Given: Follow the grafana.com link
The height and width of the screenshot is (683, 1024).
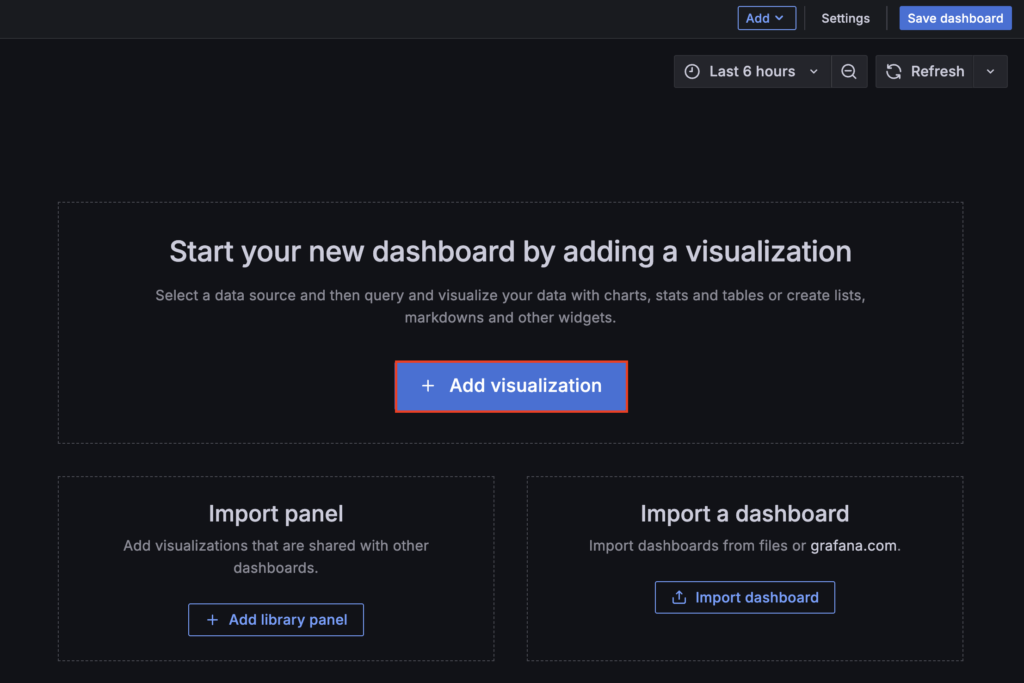Looking at the screenshot, I should [x=854, y=546].
